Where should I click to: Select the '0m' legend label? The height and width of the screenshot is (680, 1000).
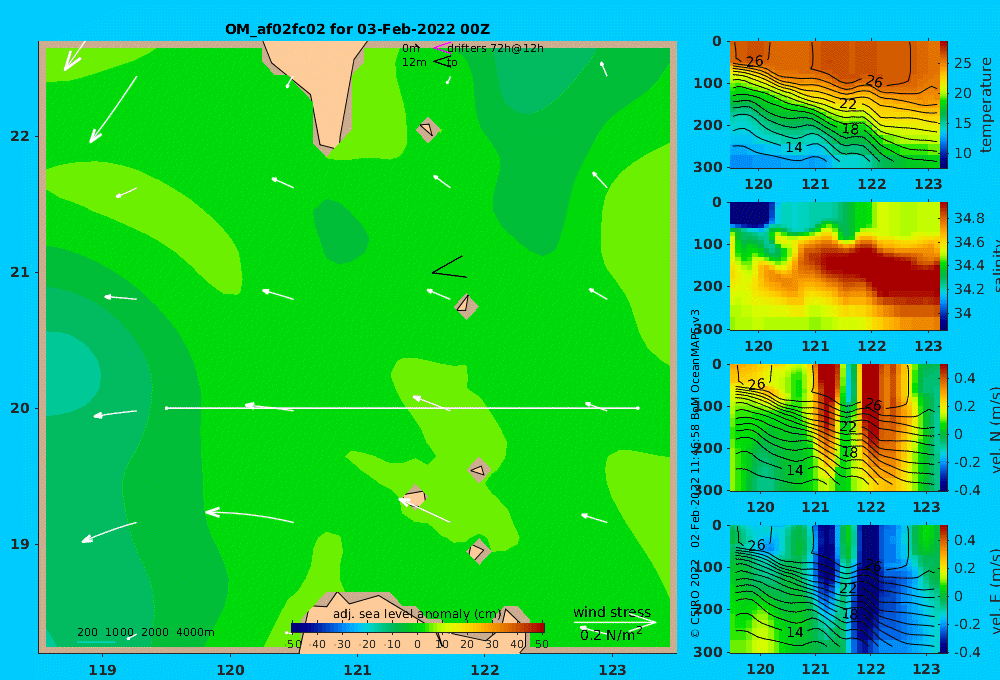pyautogui.click(x=411, y=48)
